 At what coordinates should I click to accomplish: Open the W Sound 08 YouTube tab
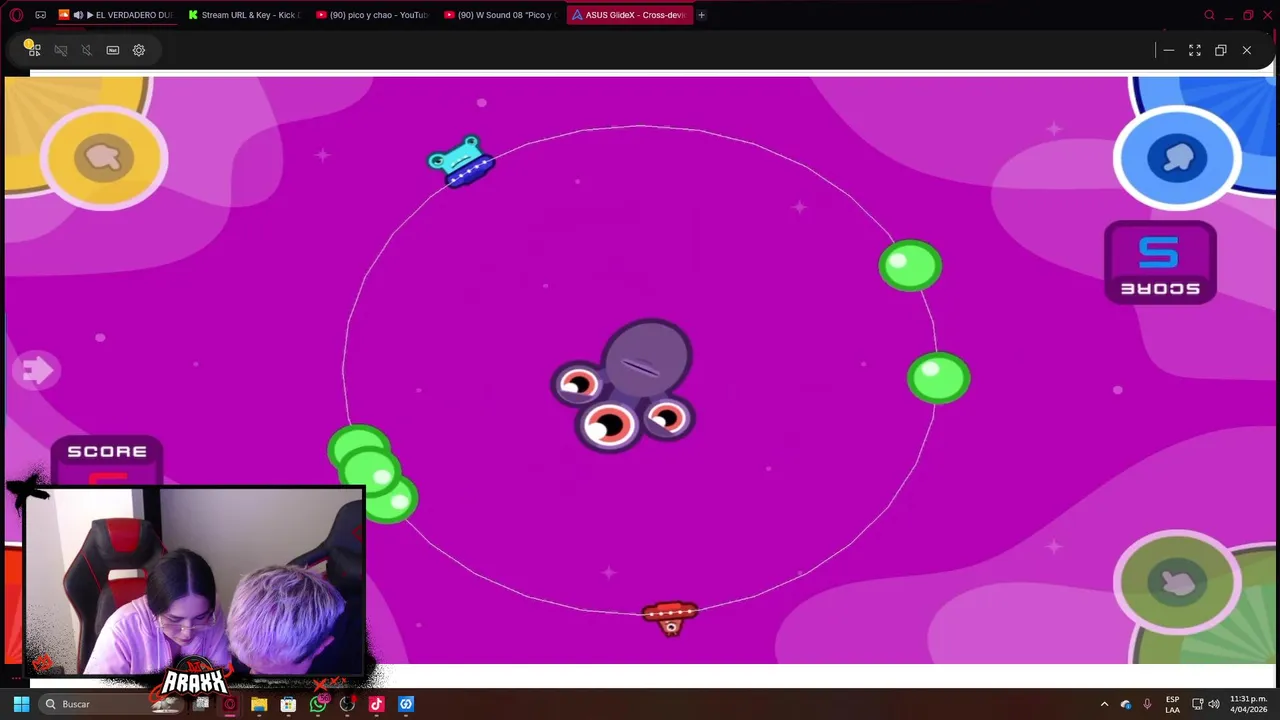[499, 15]
